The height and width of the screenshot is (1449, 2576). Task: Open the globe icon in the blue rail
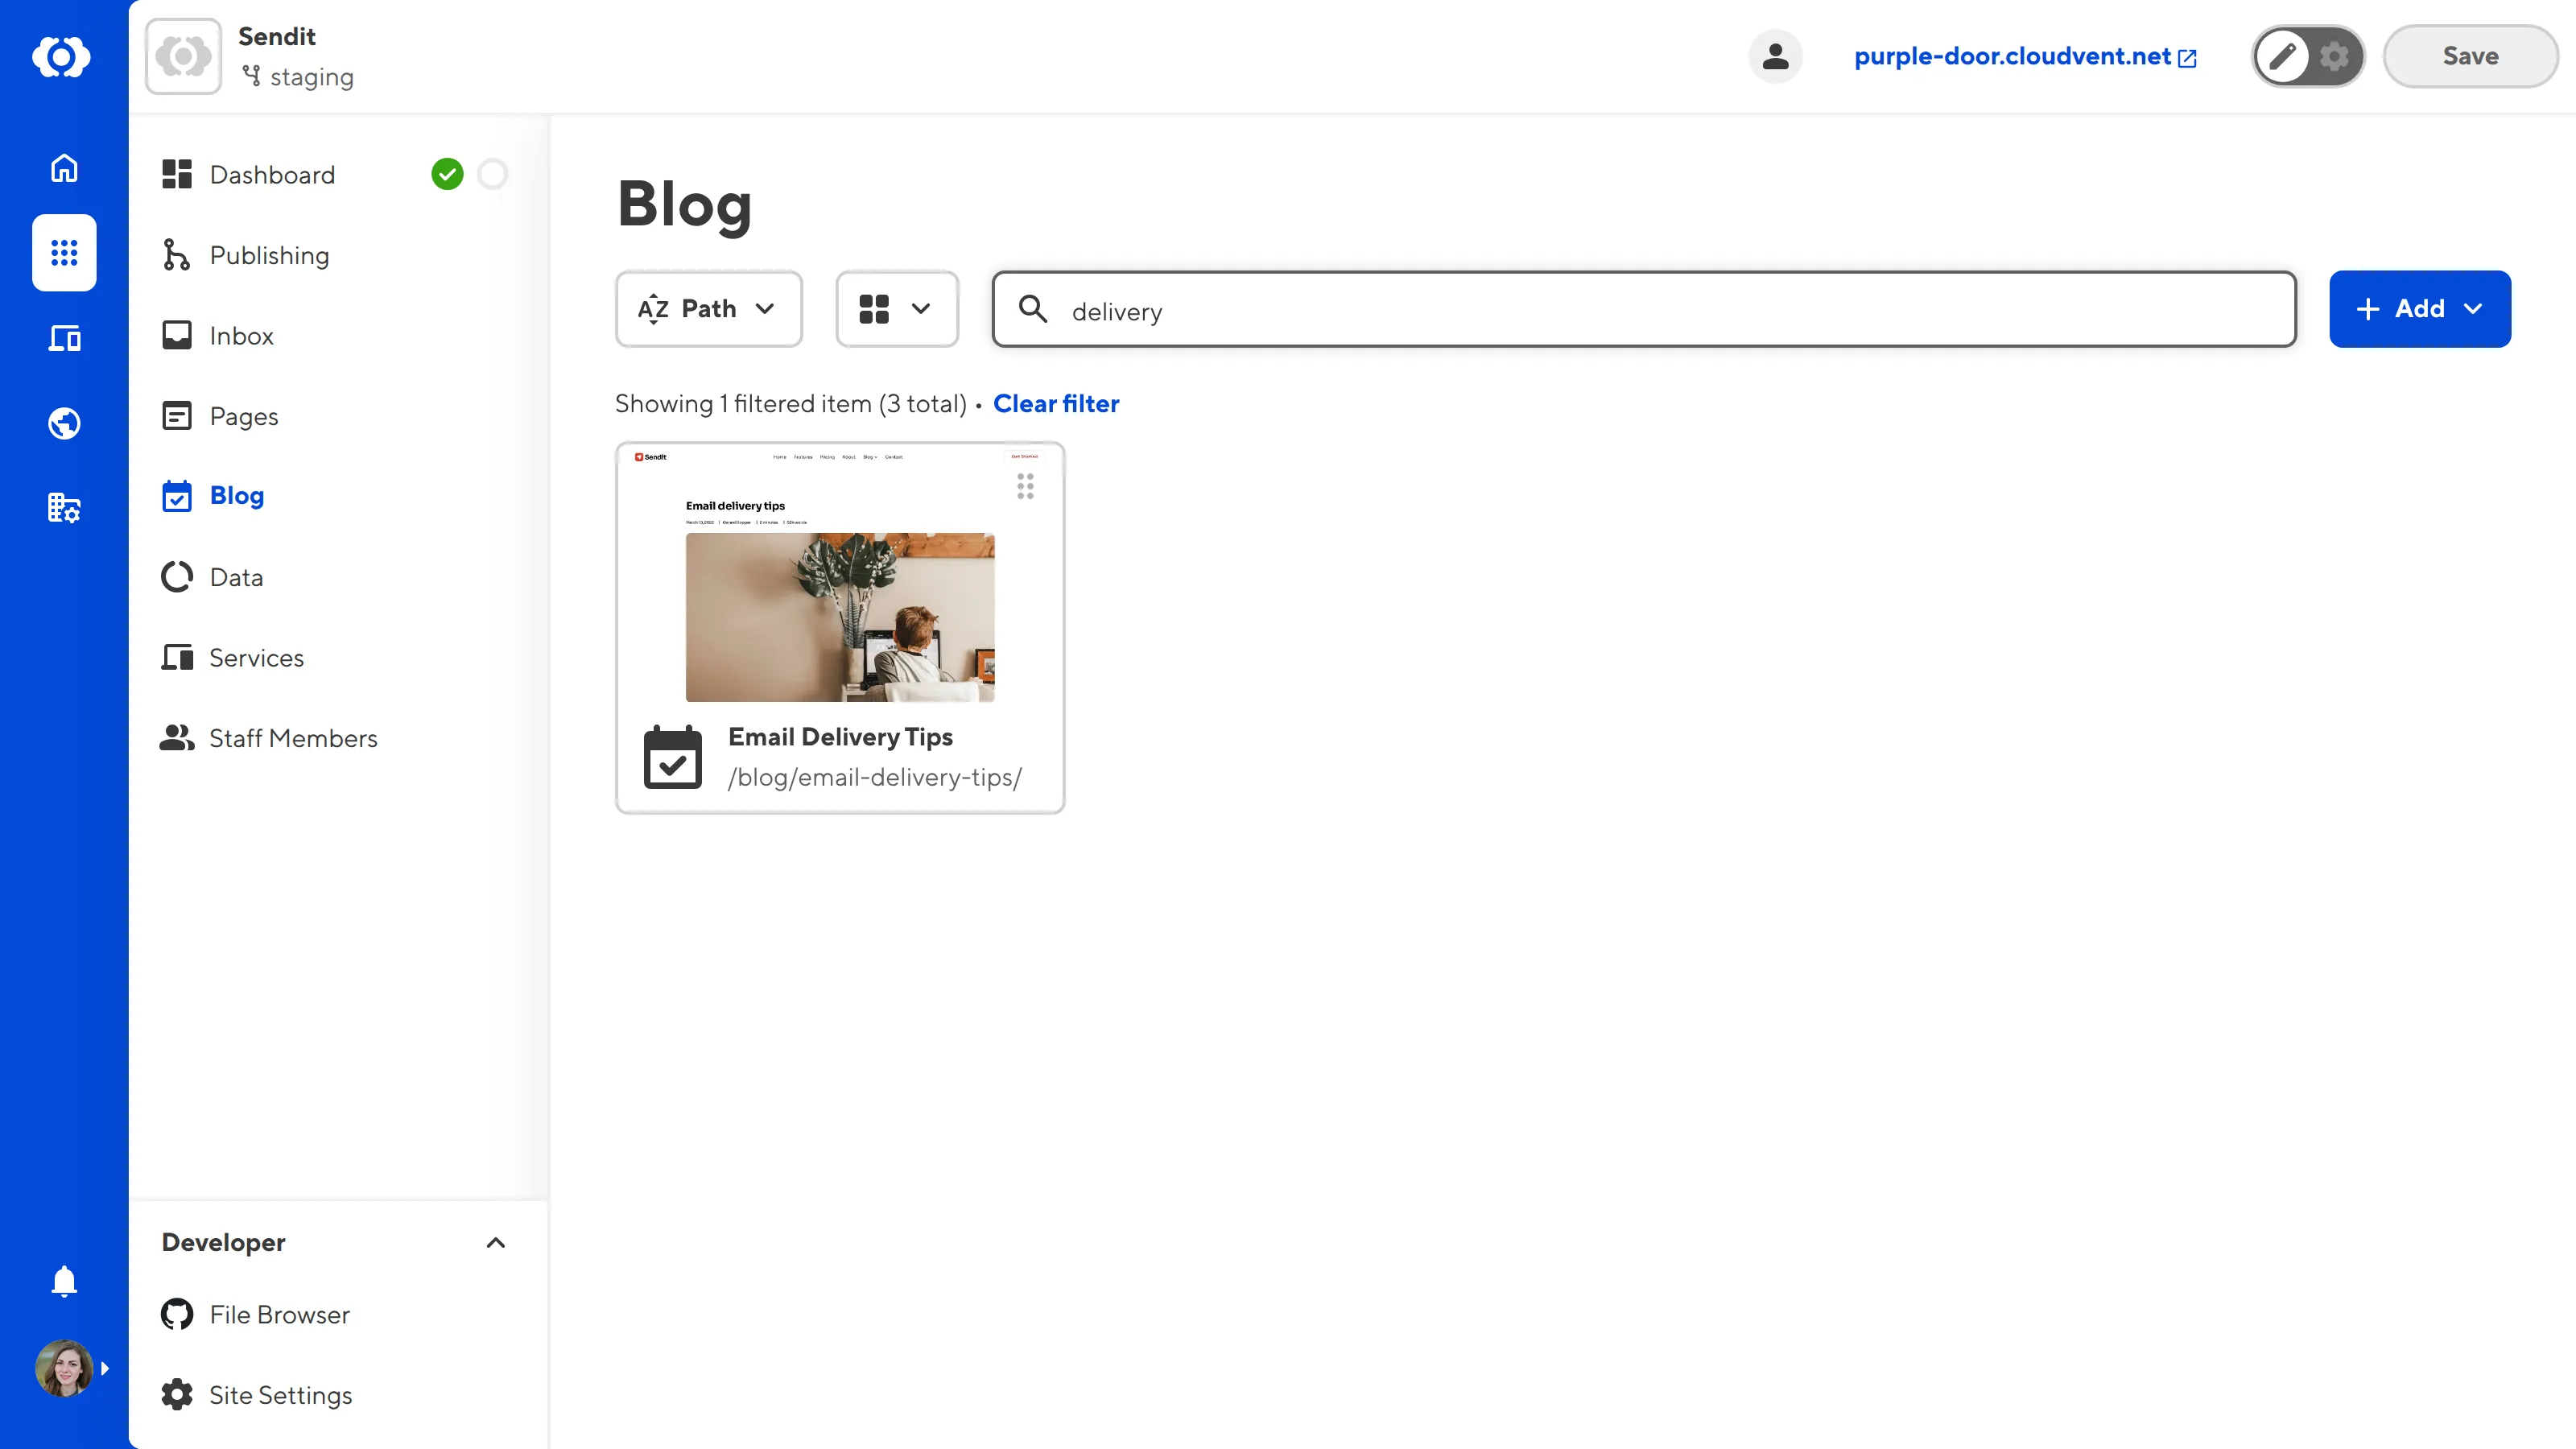(63, 423)
